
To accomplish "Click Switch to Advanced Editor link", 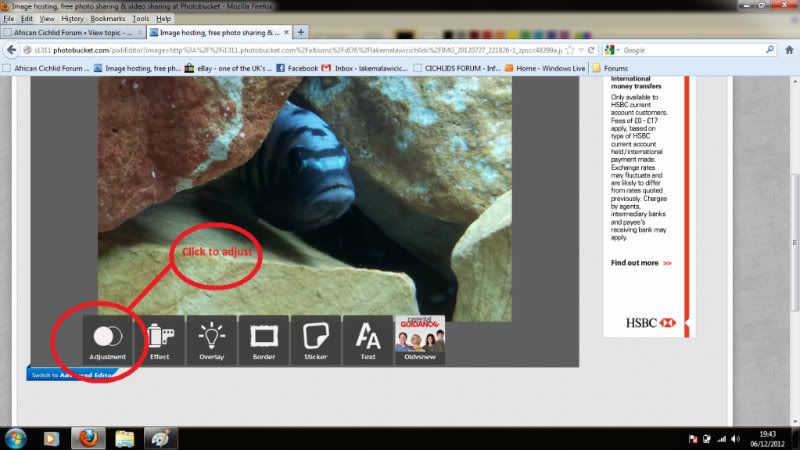I will click(x=73, y=375).
